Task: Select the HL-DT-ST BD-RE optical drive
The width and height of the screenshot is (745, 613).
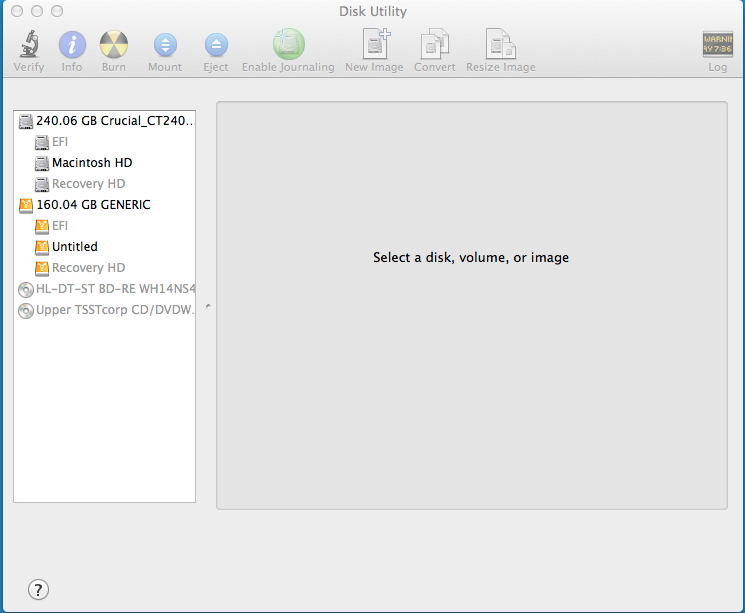Action: point(105,289)
